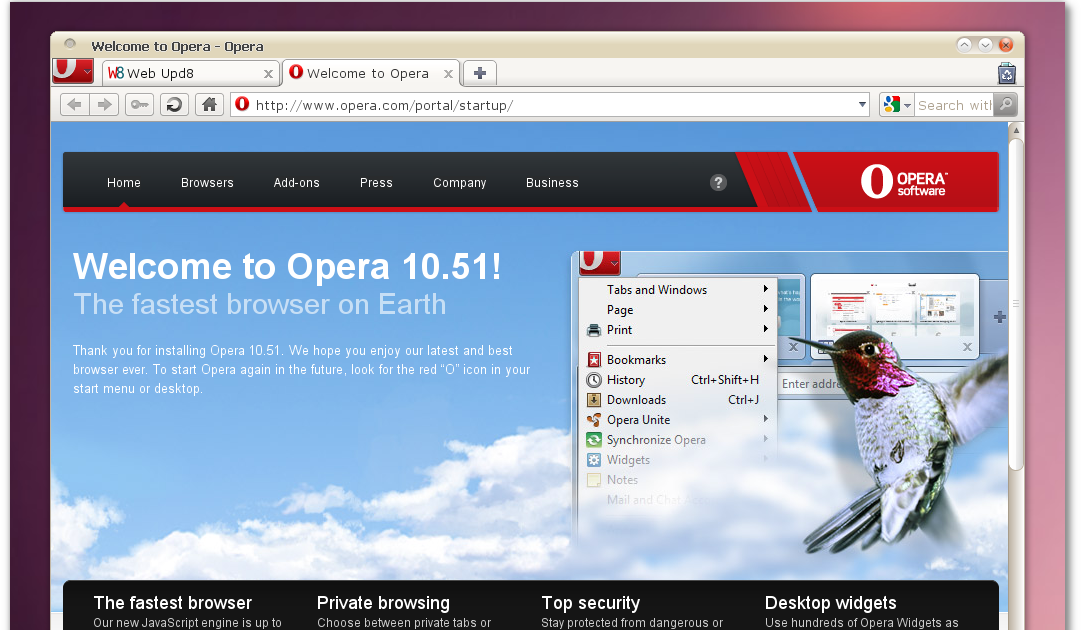Open a new tab with the plus button

478,72
